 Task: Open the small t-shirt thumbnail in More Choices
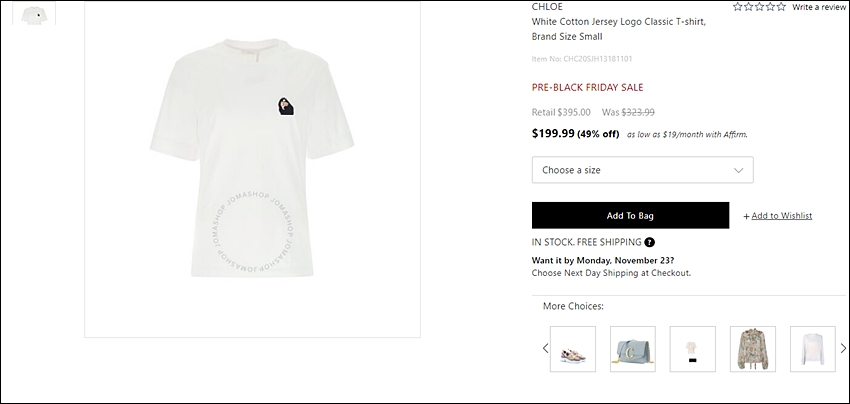tap(692, 349)
